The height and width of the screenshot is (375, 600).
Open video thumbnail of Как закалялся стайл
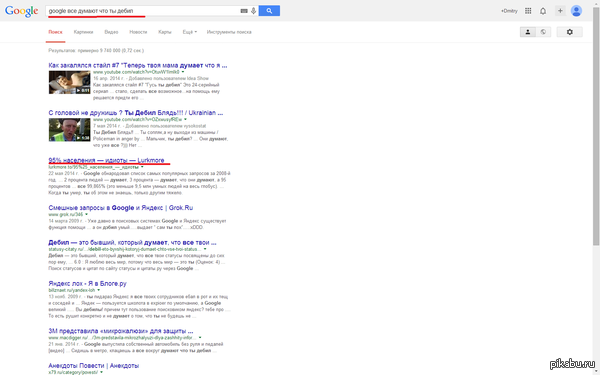pyautogui.click(x=69, y=82)
